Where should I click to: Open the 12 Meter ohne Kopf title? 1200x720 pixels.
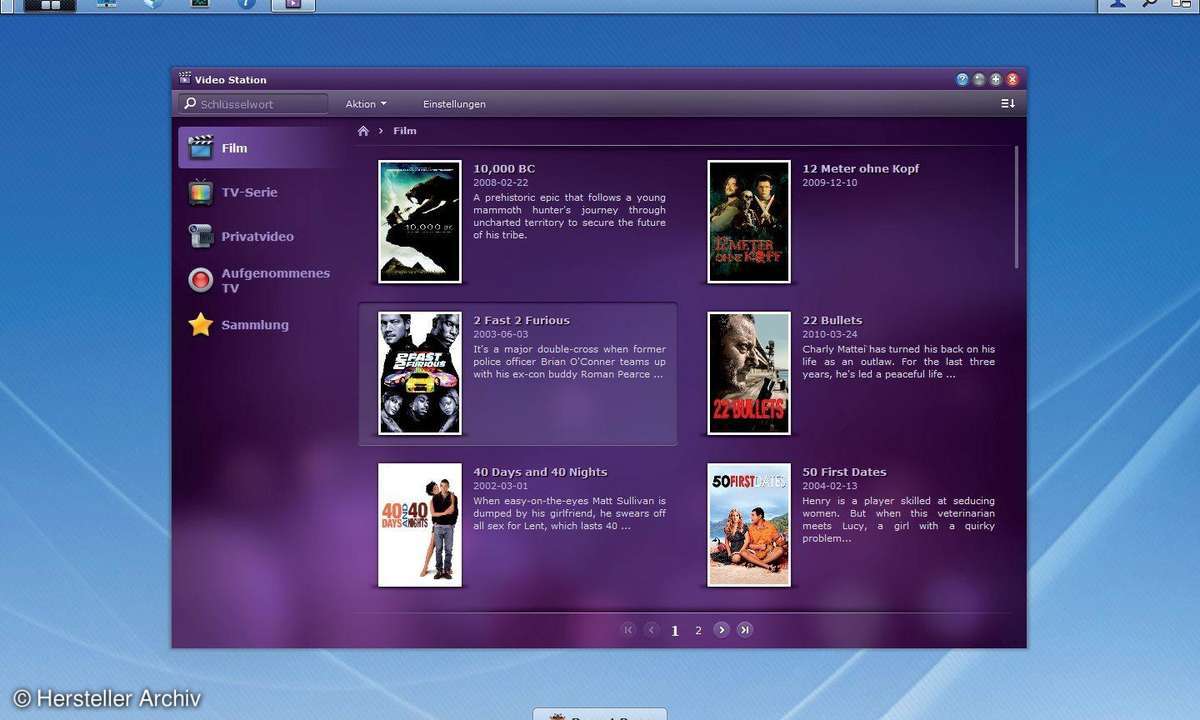(860, 169)
